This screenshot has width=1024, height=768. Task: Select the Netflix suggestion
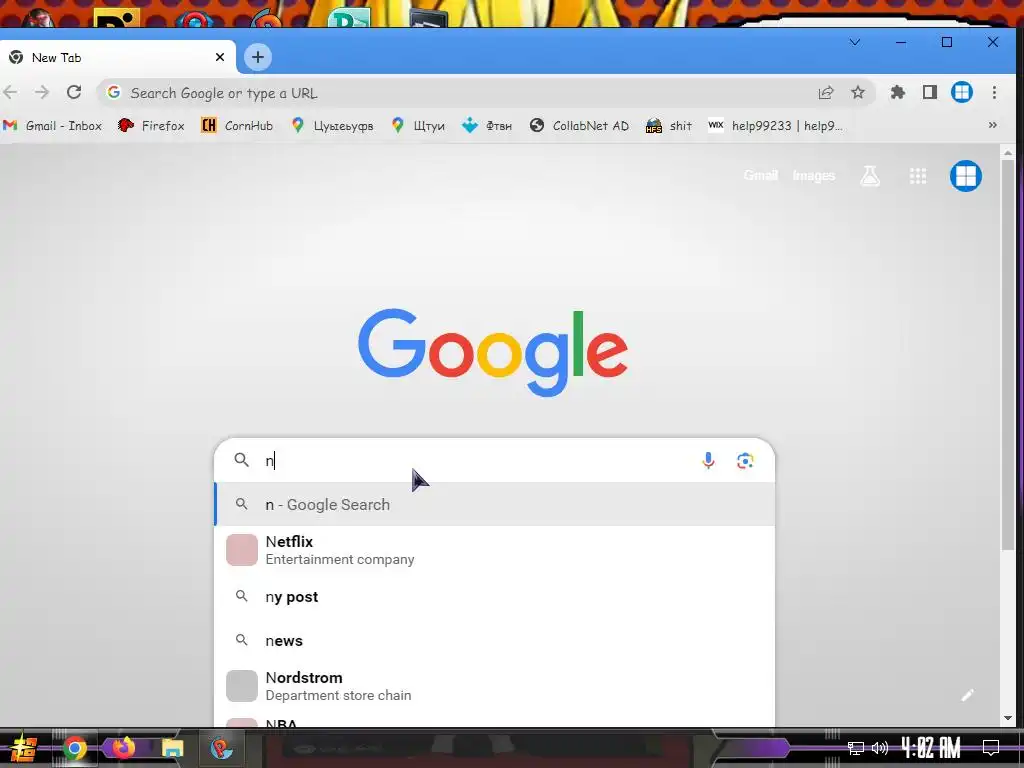coord(494,550)
